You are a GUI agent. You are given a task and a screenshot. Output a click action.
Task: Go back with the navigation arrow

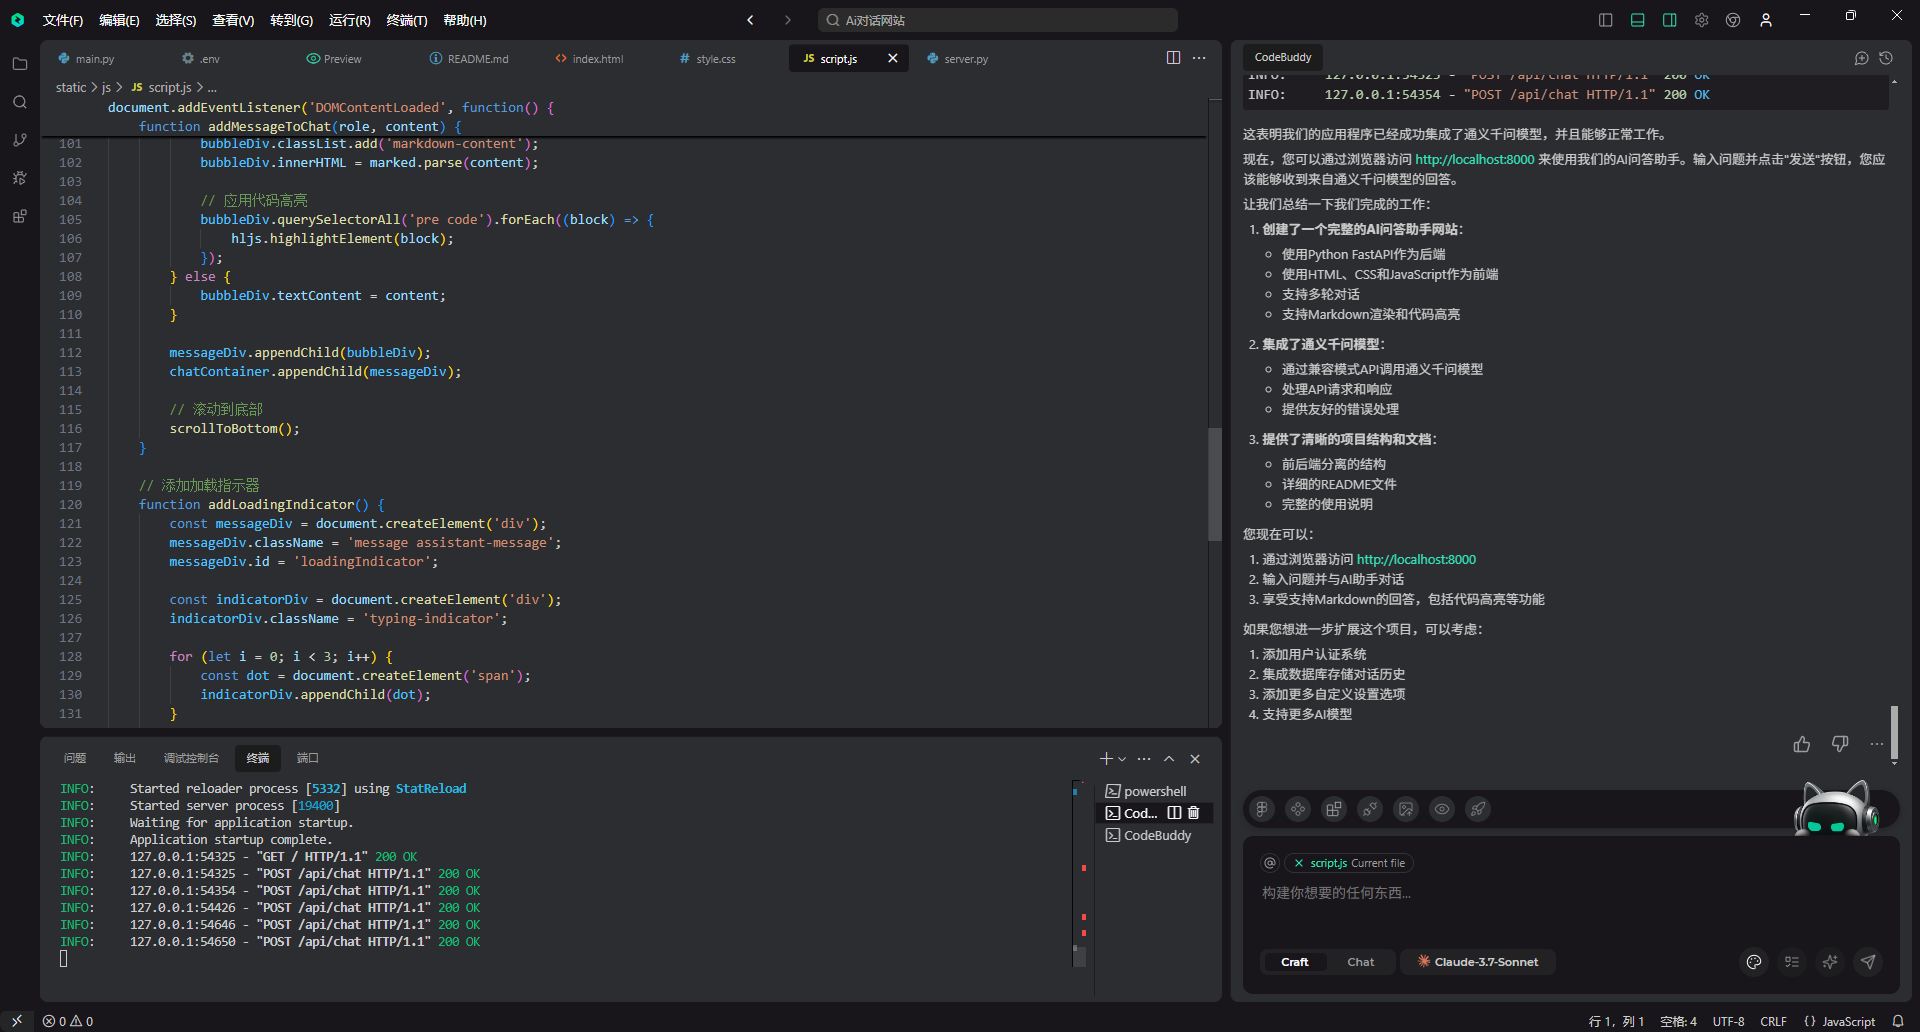(x=750, y=20)
